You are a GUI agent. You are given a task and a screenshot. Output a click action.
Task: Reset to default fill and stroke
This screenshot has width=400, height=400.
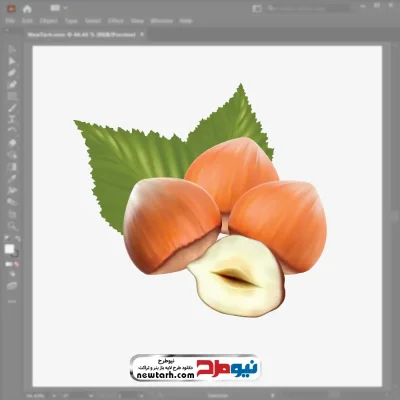coord(7,238)
